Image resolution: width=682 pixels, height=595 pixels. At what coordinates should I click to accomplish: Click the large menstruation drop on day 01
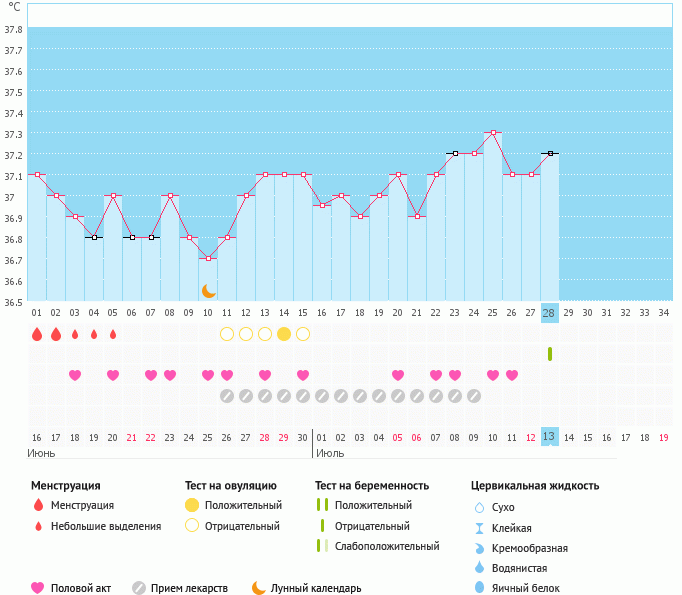point(37,334)
